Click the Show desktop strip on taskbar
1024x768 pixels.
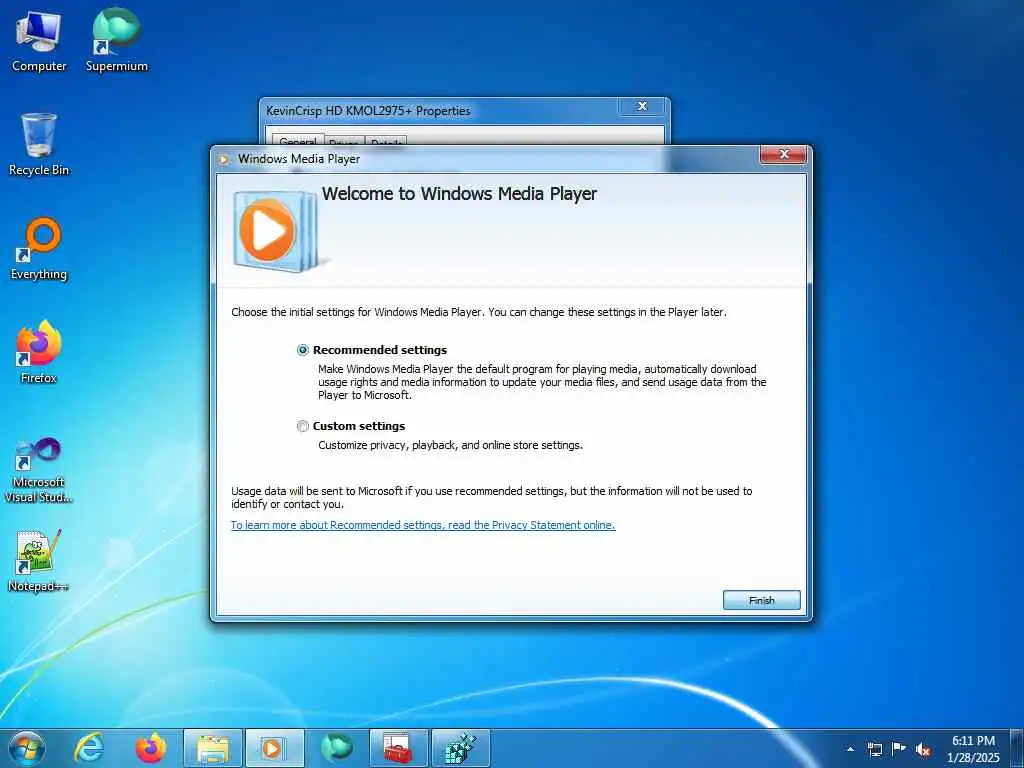tap(1017, 748)
